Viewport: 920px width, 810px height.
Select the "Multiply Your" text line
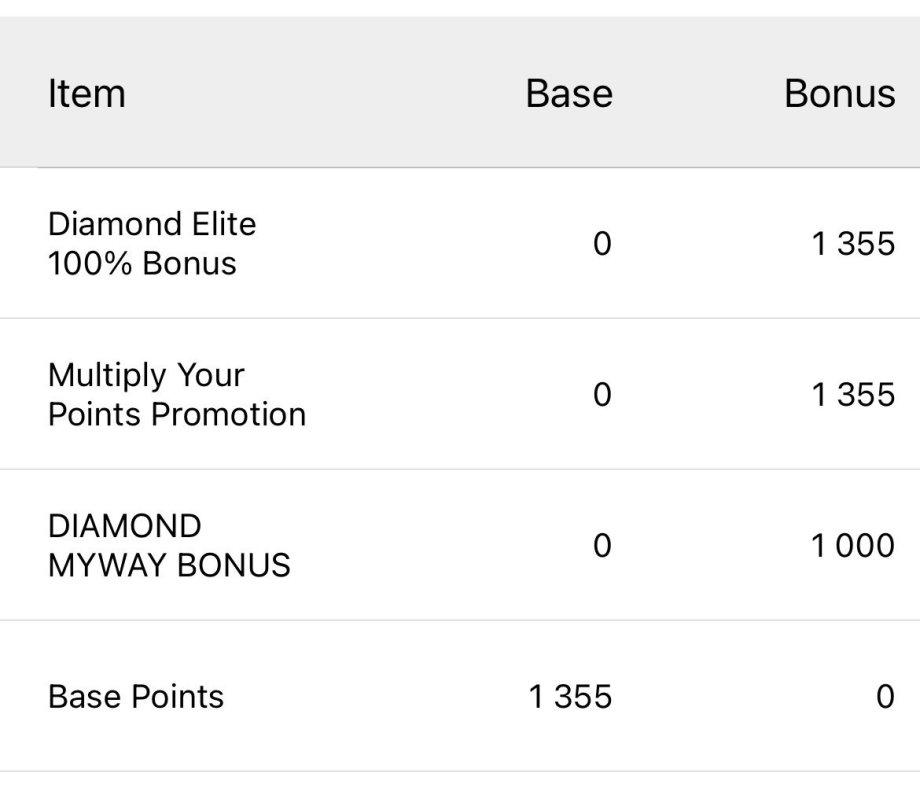[146, 375]
